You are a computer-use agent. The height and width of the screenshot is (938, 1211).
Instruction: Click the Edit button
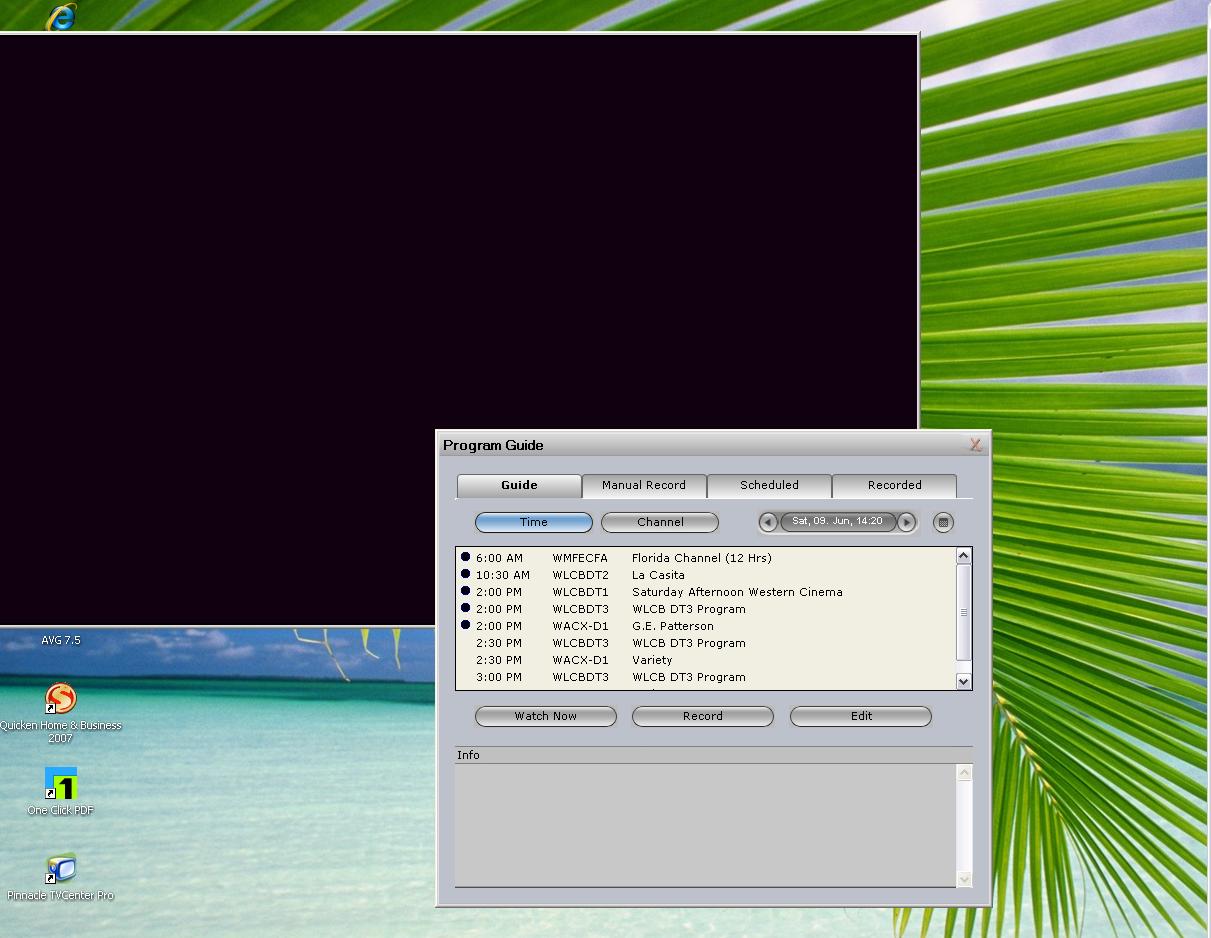coord(860,716)
